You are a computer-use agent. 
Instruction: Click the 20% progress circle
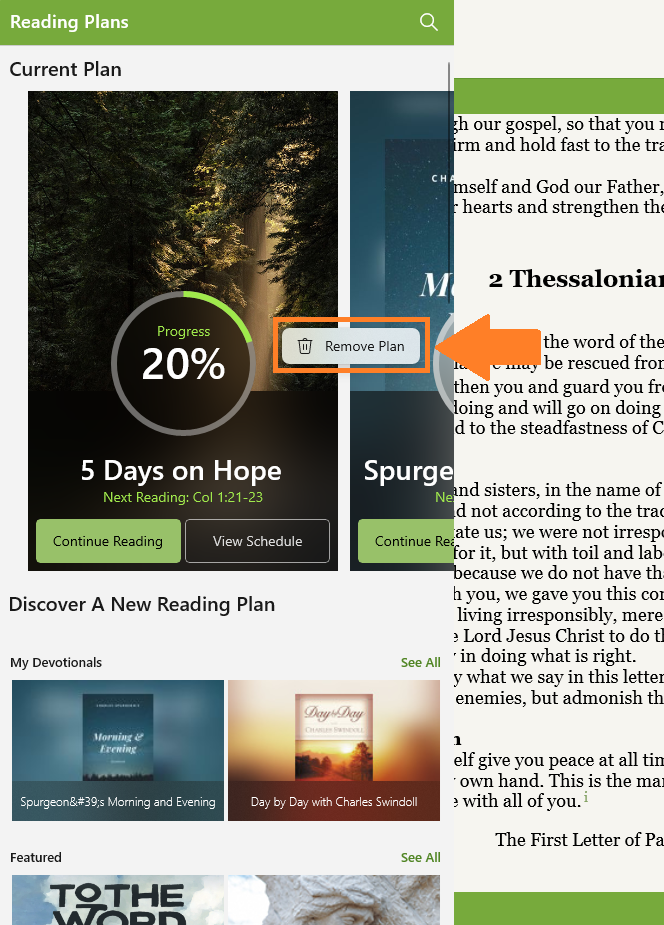tap(183, 363)
